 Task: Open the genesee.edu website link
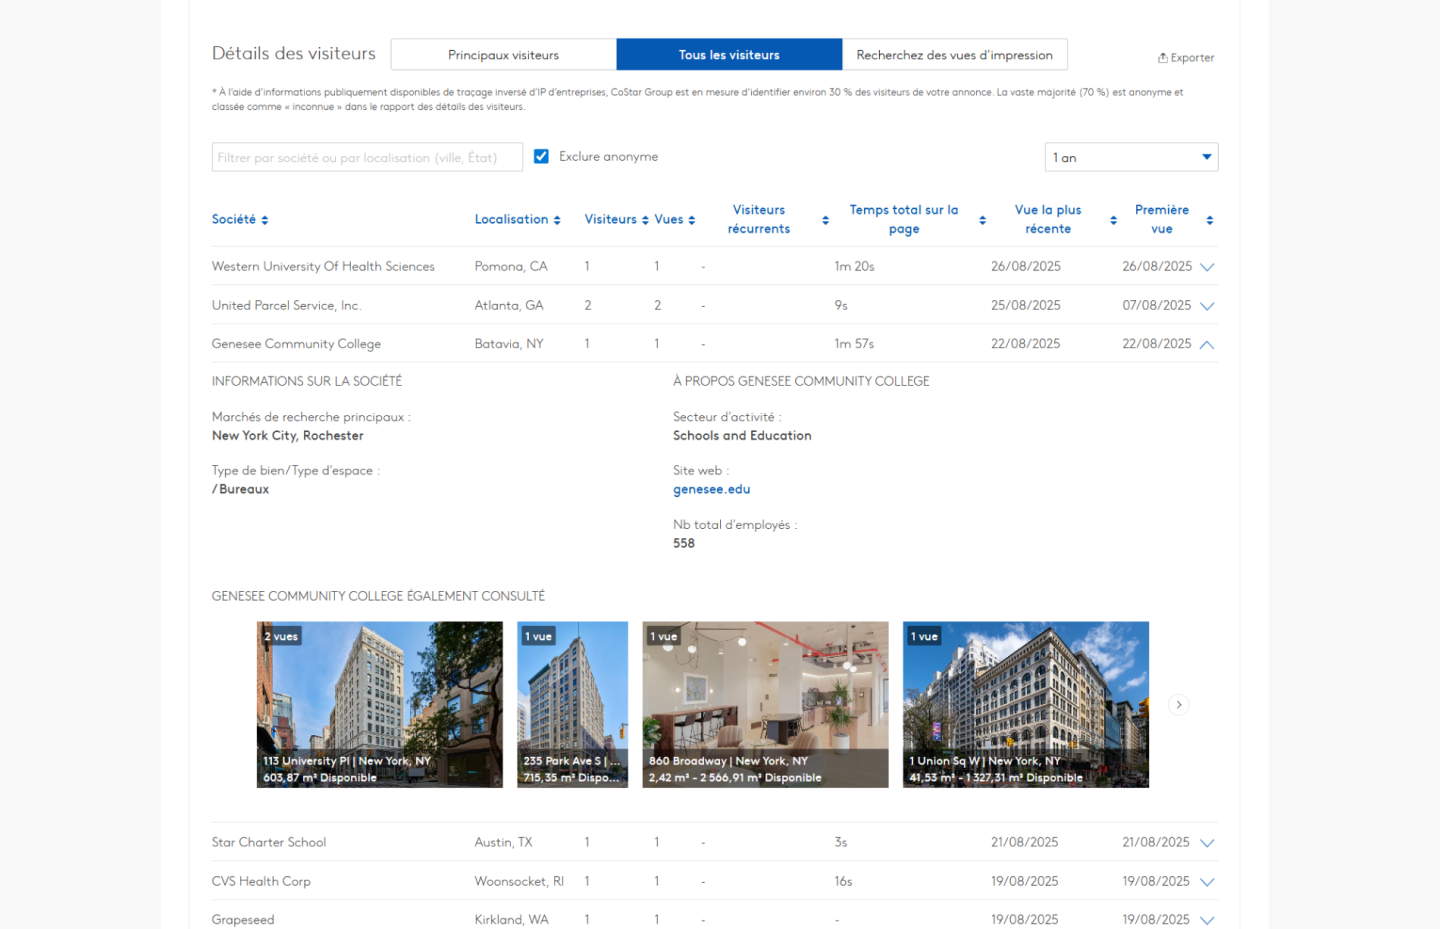pyautogui.click(x=711, y=489)
